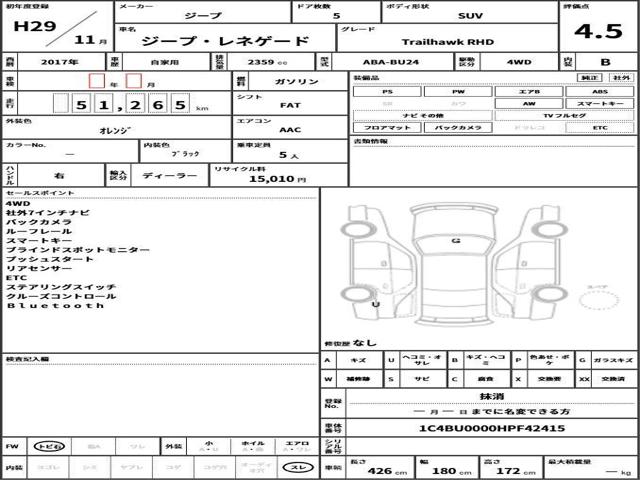Click the registration status 抹消
The height and width of the screenshot is (480, 640).
point(491,396)
